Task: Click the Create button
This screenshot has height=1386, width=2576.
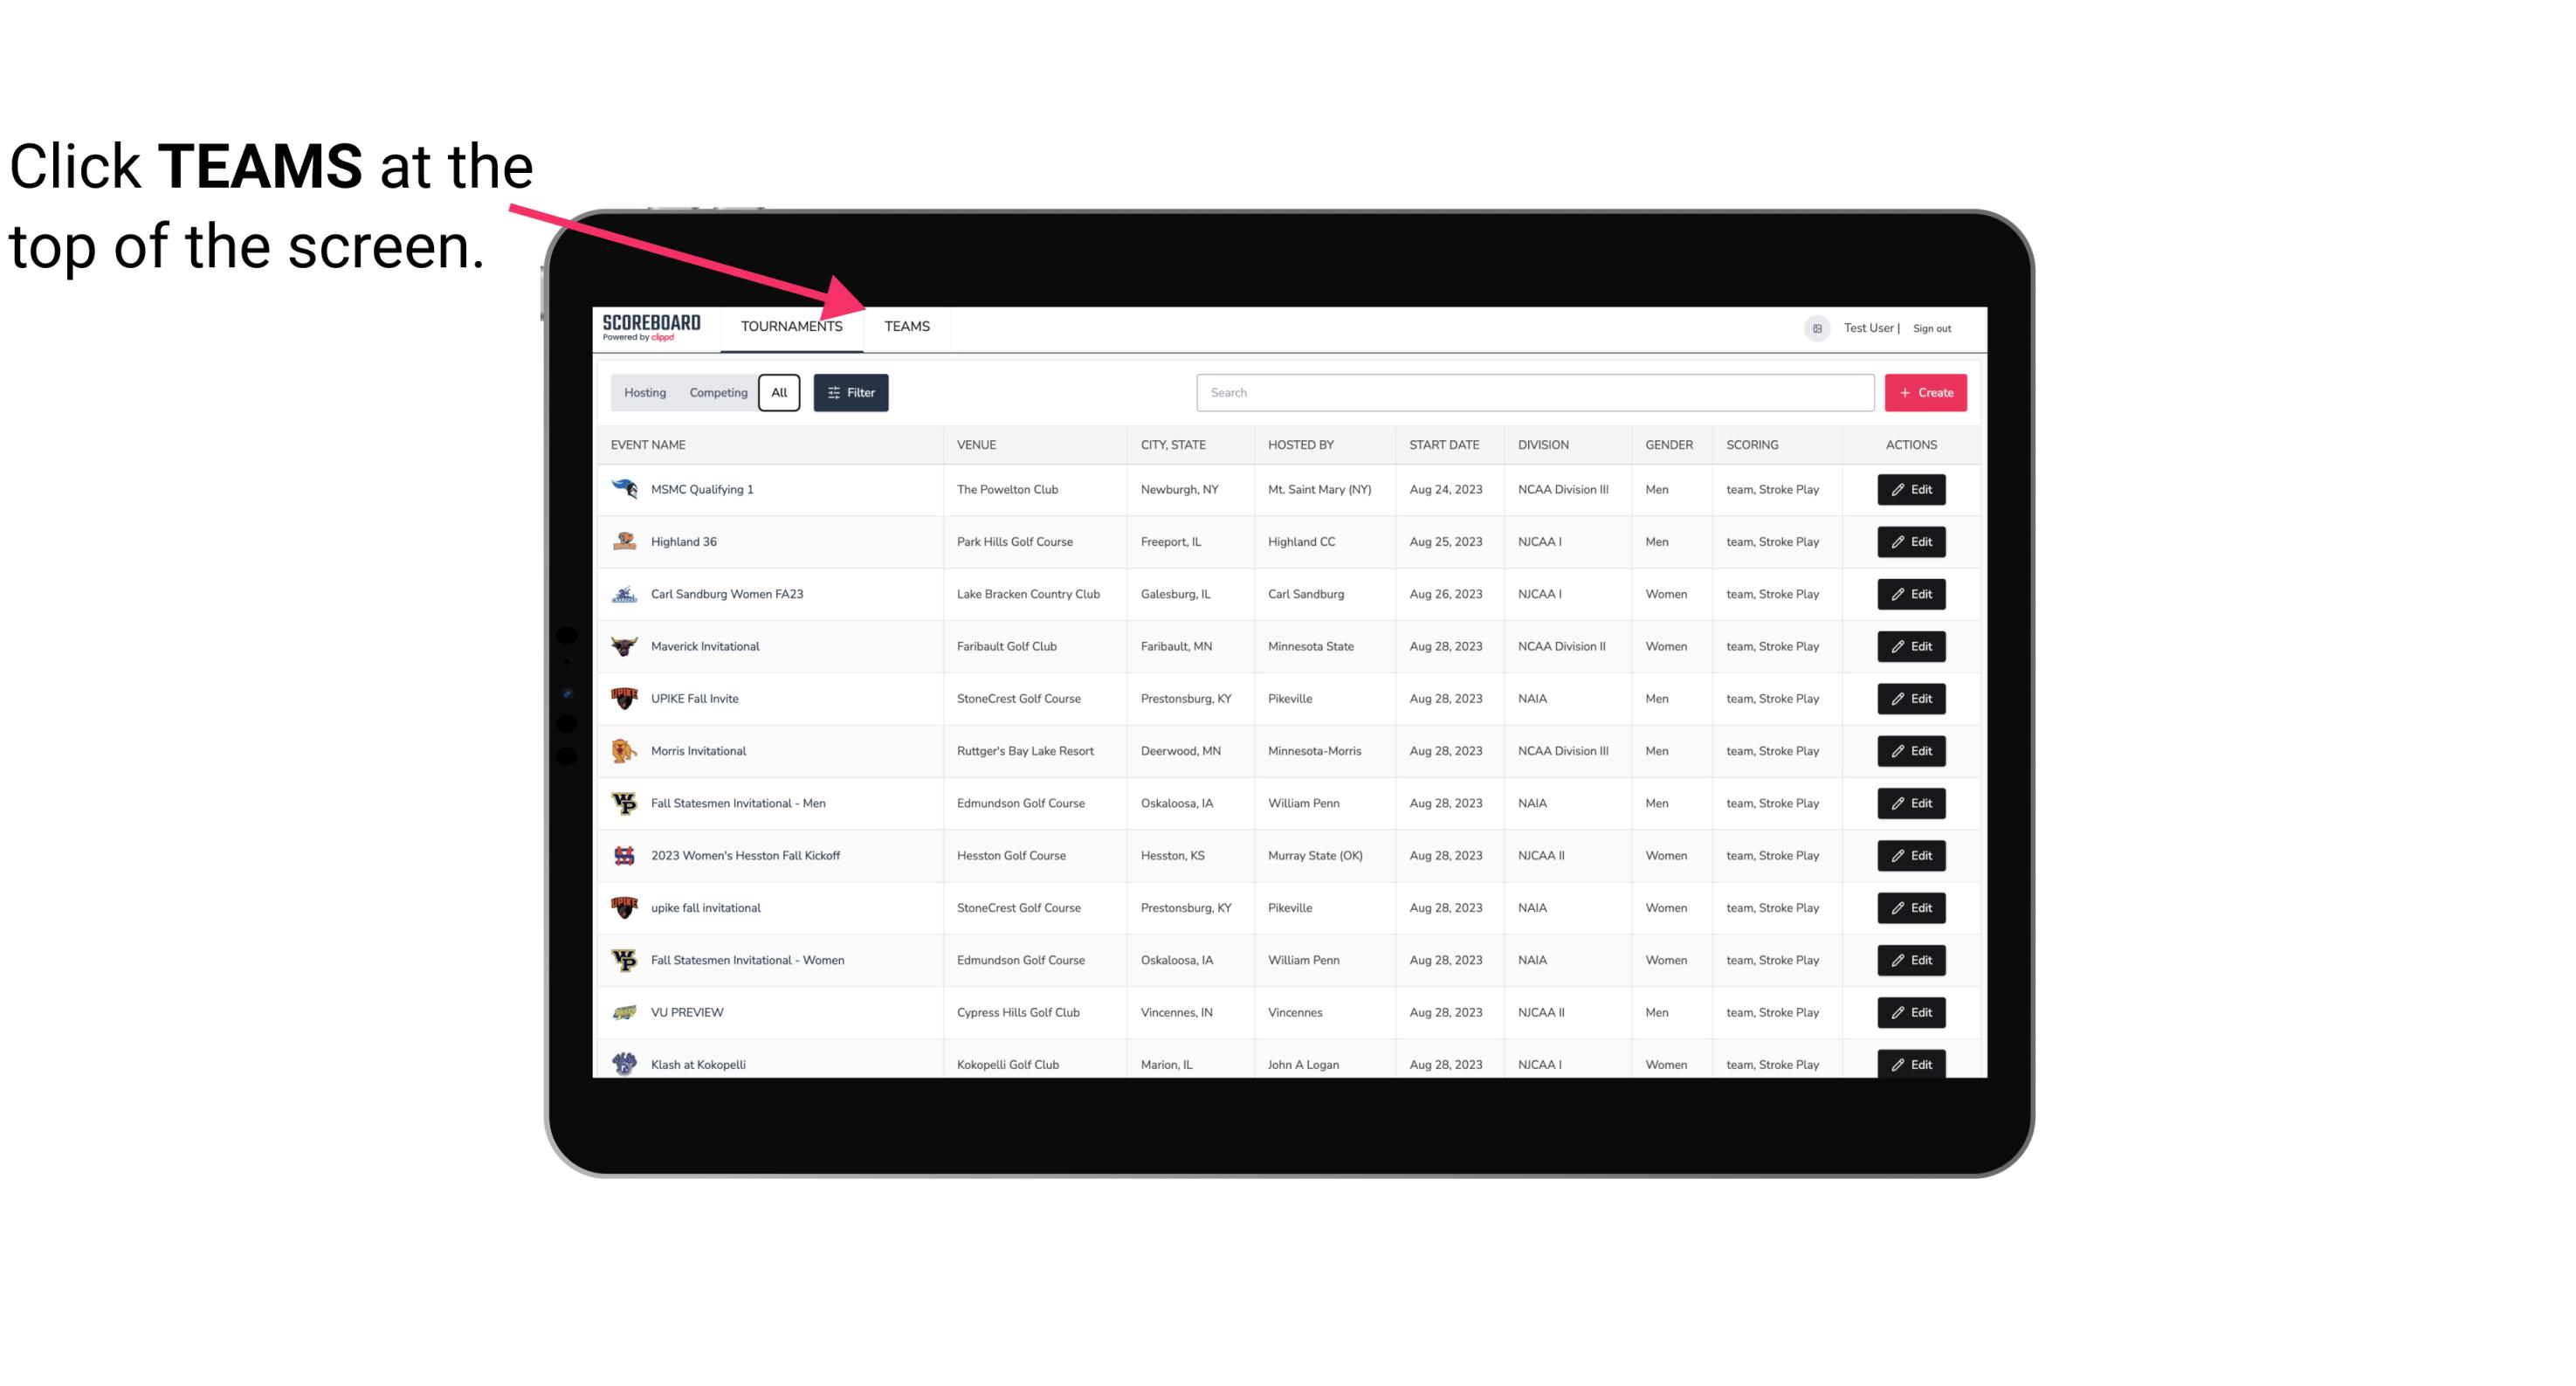Action: pyautogui.click(x=1925, y=391)
